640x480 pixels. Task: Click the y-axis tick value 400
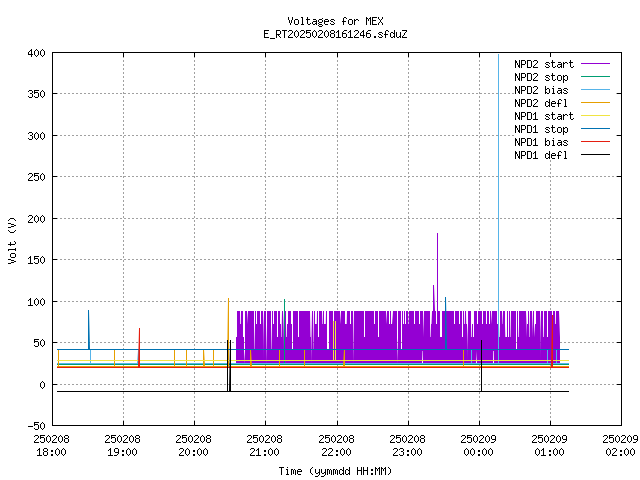36,53
